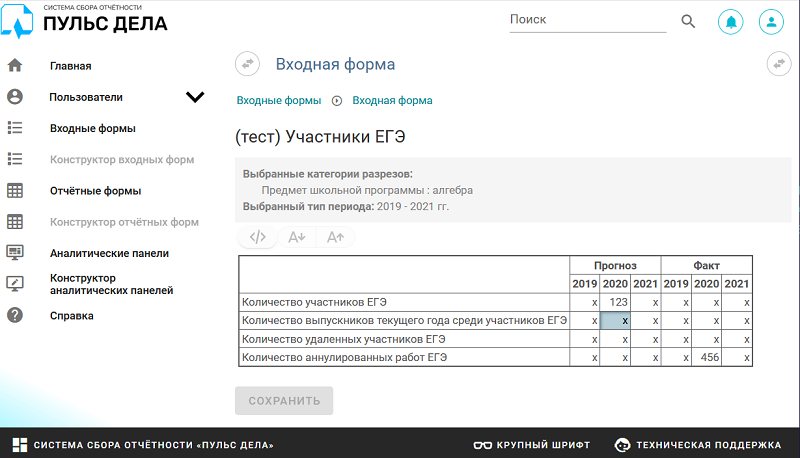The image size is (800, 458).
Task: Click icon beside Конструктор аналитических панелей
Action: pyautogui.click(x=15, y=284)
